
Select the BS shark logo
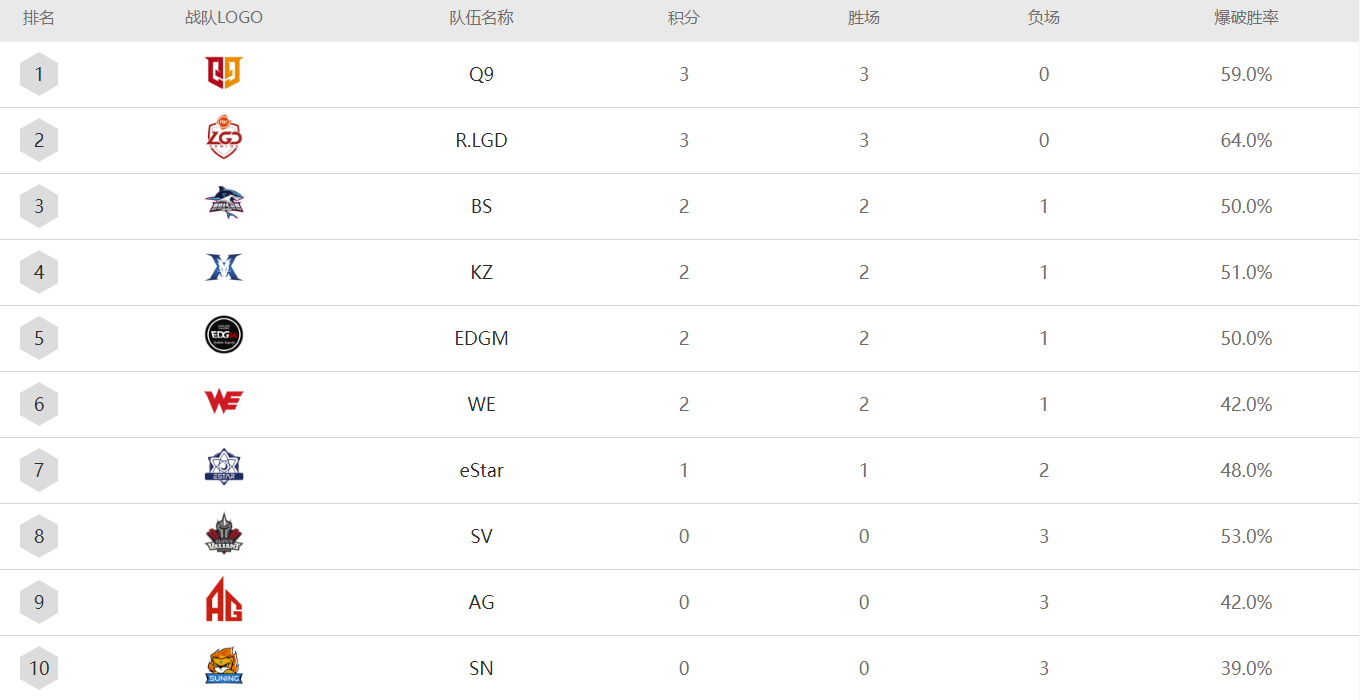[224, 204]
